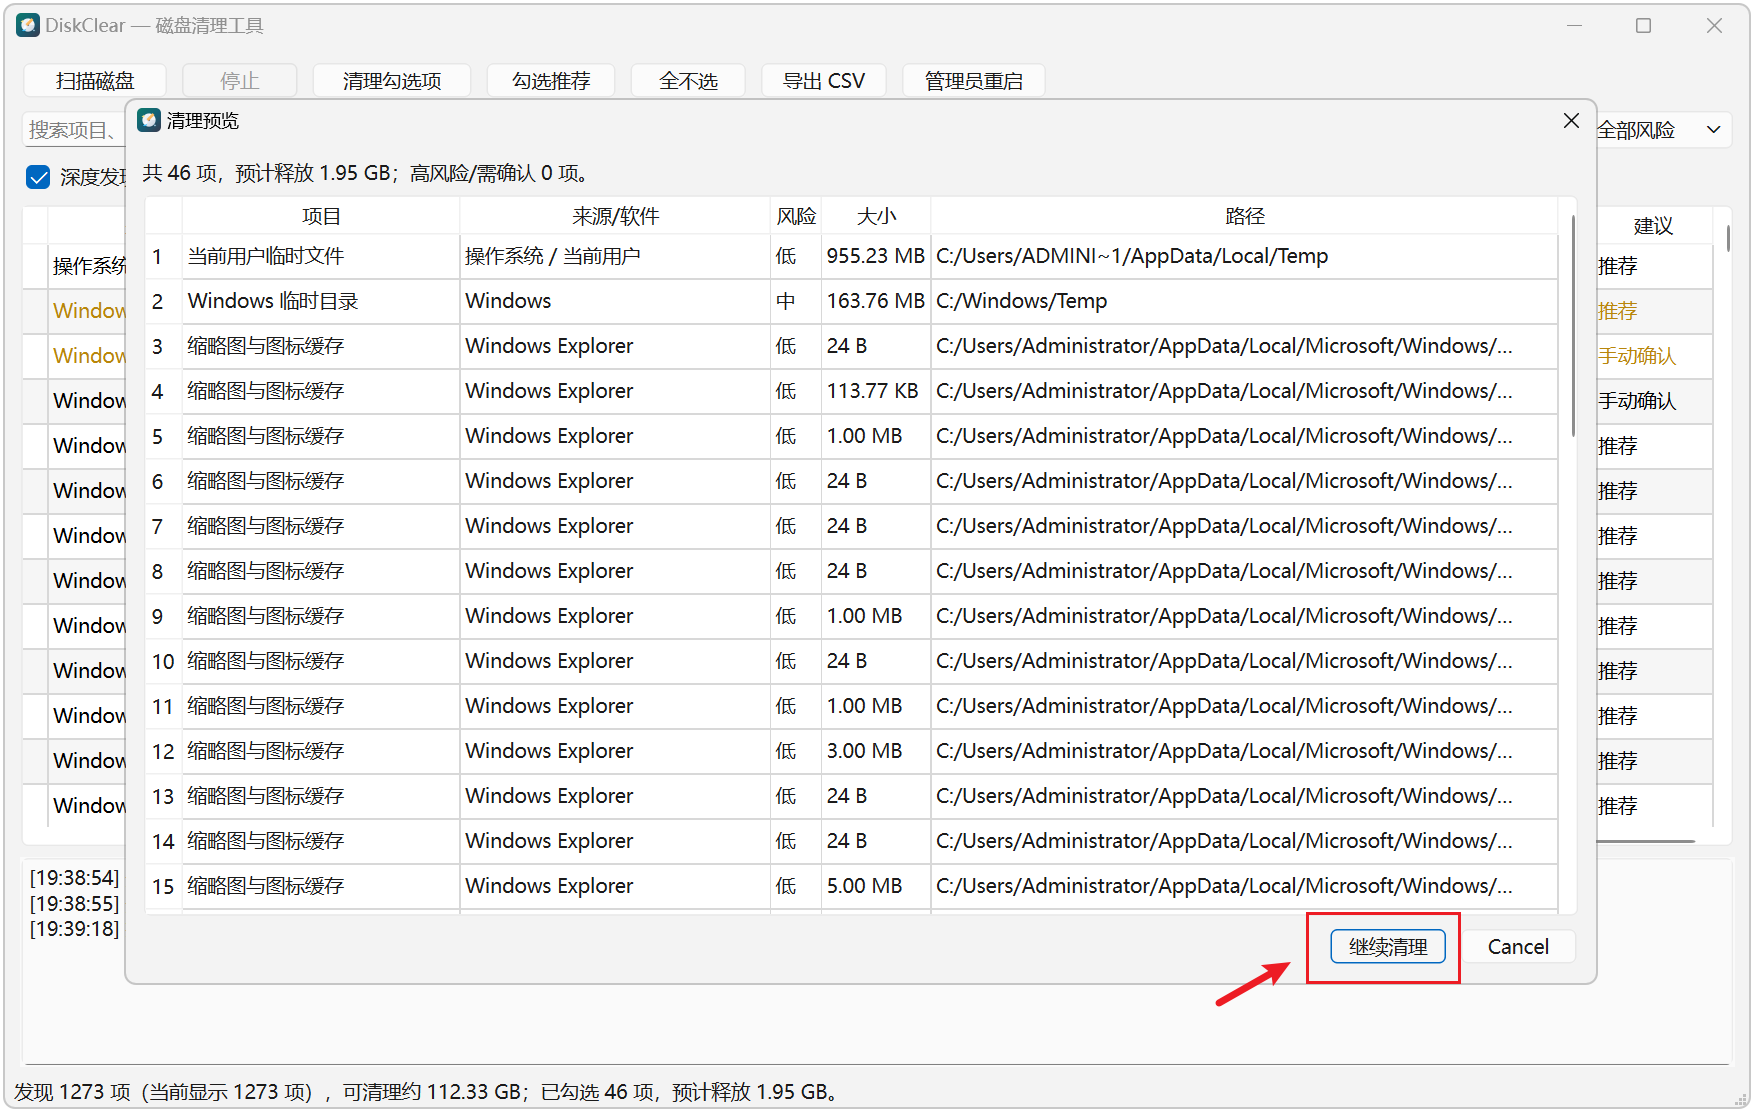1754x1111 pixels.
Task: Select preview row number 10
Action: pyautogui.click(x=163, y=661)
